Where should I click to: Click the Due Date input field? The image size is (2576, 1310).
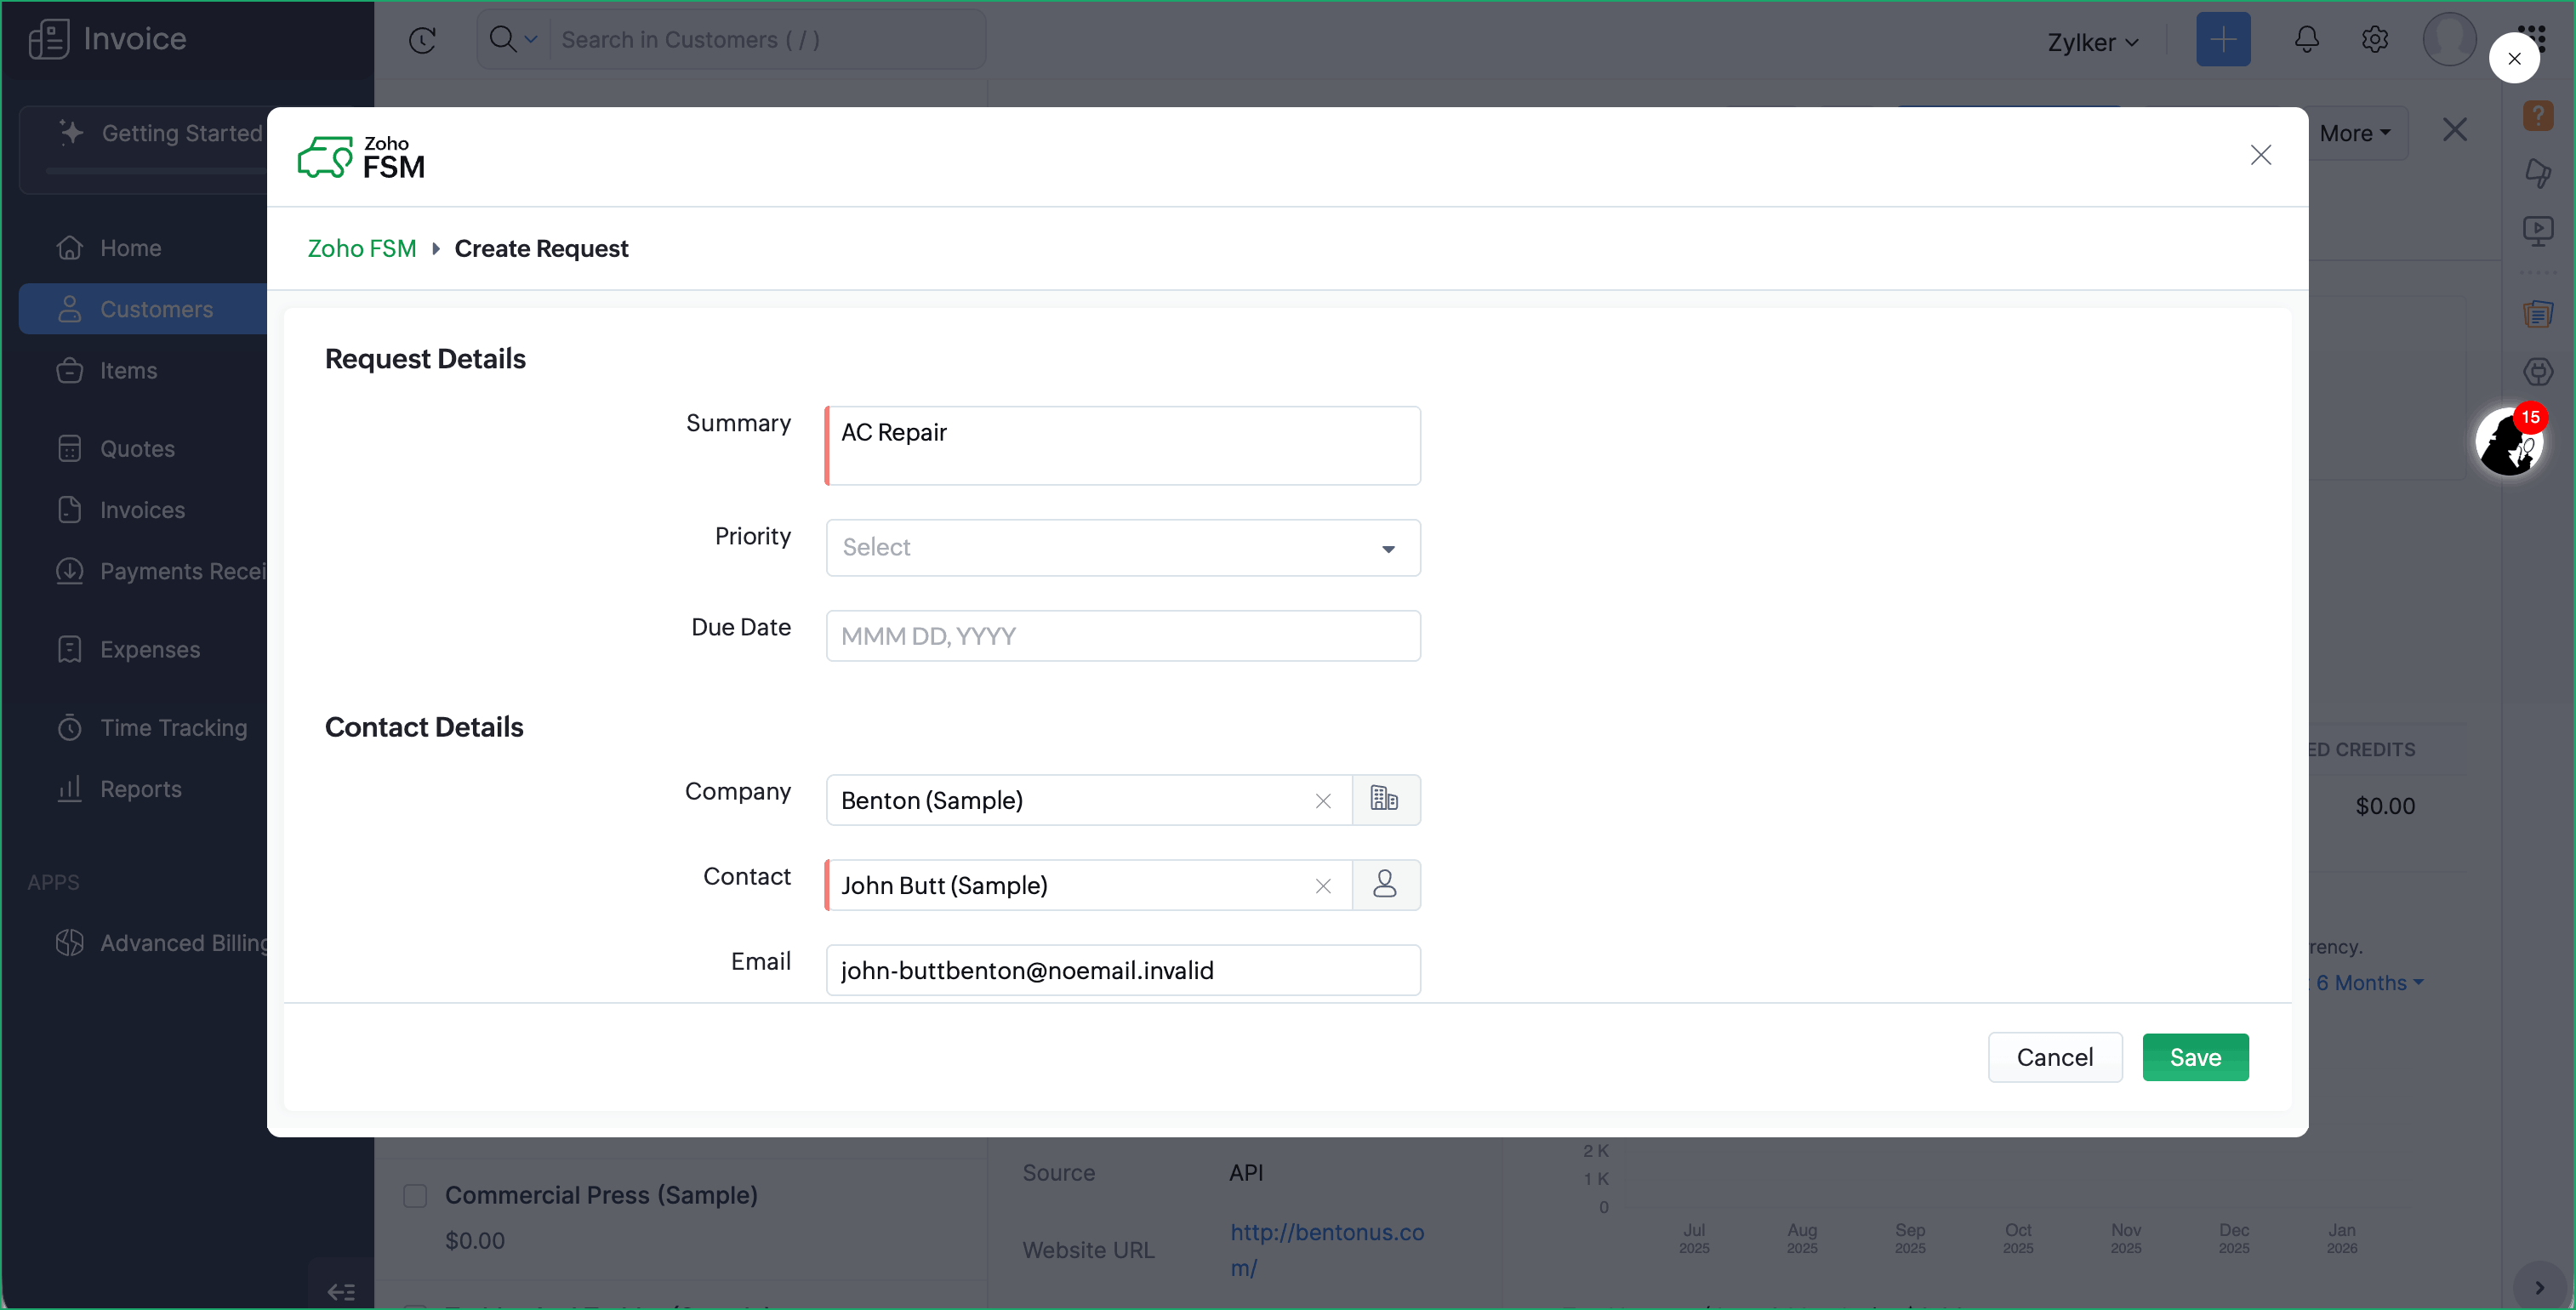(1122, 636)
